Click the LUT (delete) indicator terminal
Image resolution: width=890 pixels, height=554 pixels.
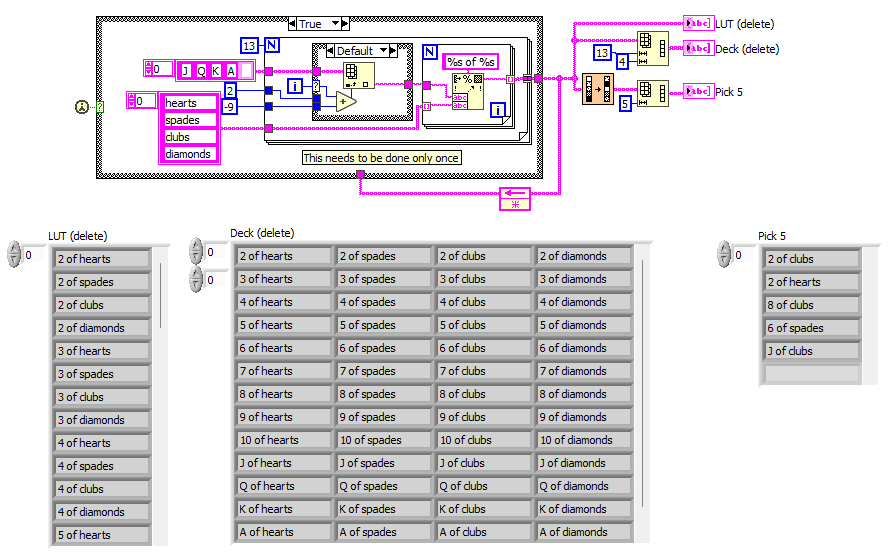698,23
